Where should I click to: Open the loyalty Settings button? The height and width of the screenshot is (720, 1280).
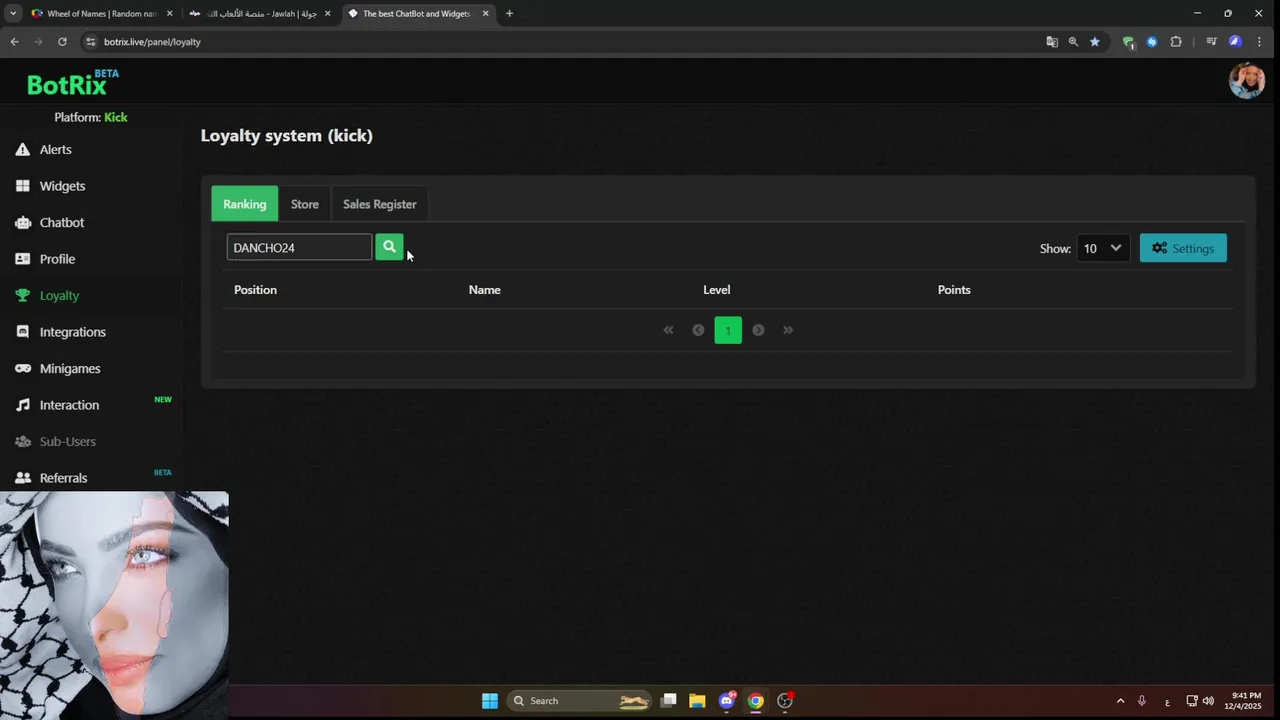[x=1183, y=248]
